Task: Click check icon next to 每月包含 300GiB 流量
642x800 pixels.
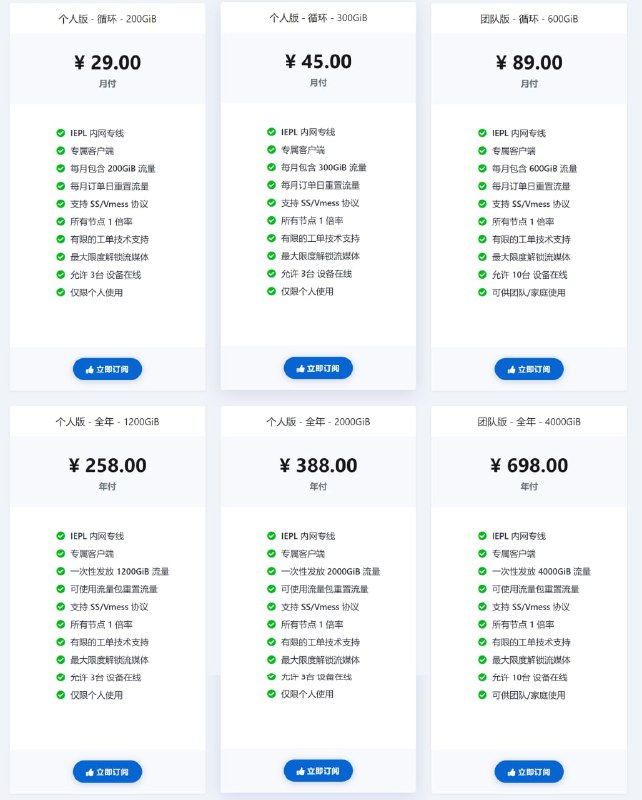Action: (x=271, y=167)
